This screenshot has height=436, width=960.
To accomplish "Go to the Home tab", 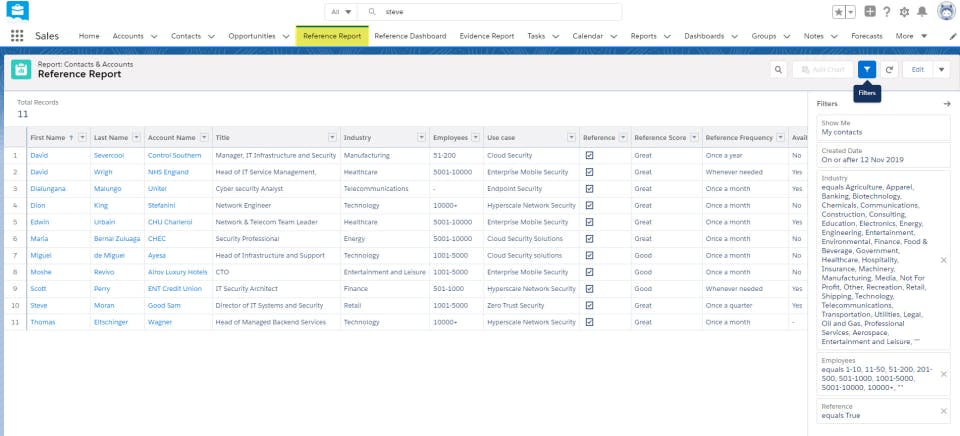I will point(89,36).
